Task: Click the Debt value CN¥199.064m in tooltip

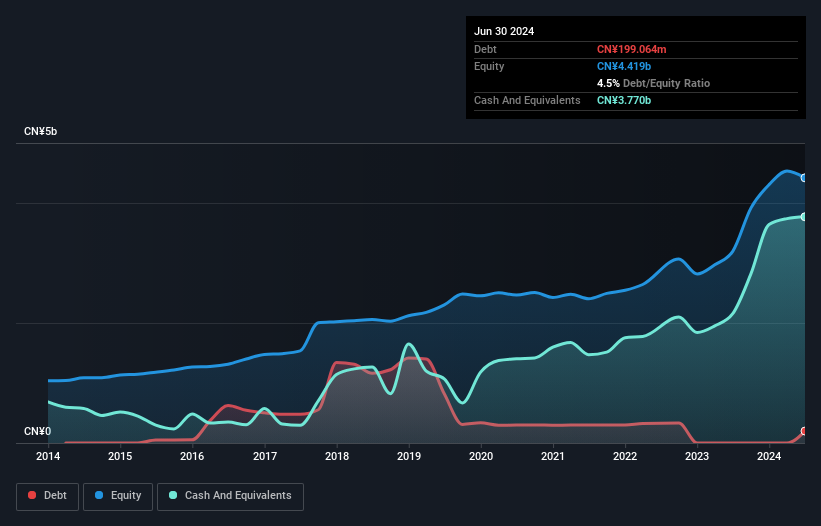Action: tap(631, 49)
